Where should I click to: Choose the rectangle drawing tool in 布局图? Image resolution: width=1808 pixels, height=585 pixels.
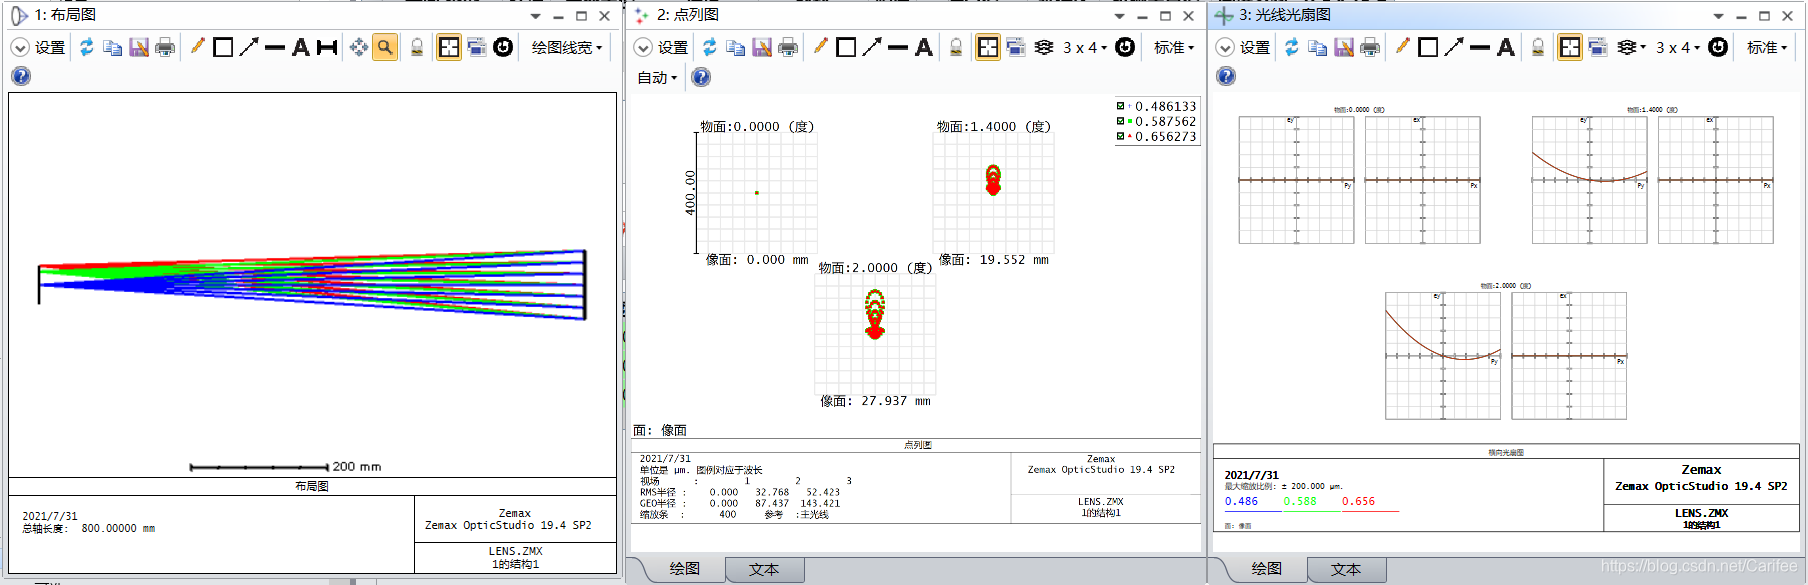223,47
